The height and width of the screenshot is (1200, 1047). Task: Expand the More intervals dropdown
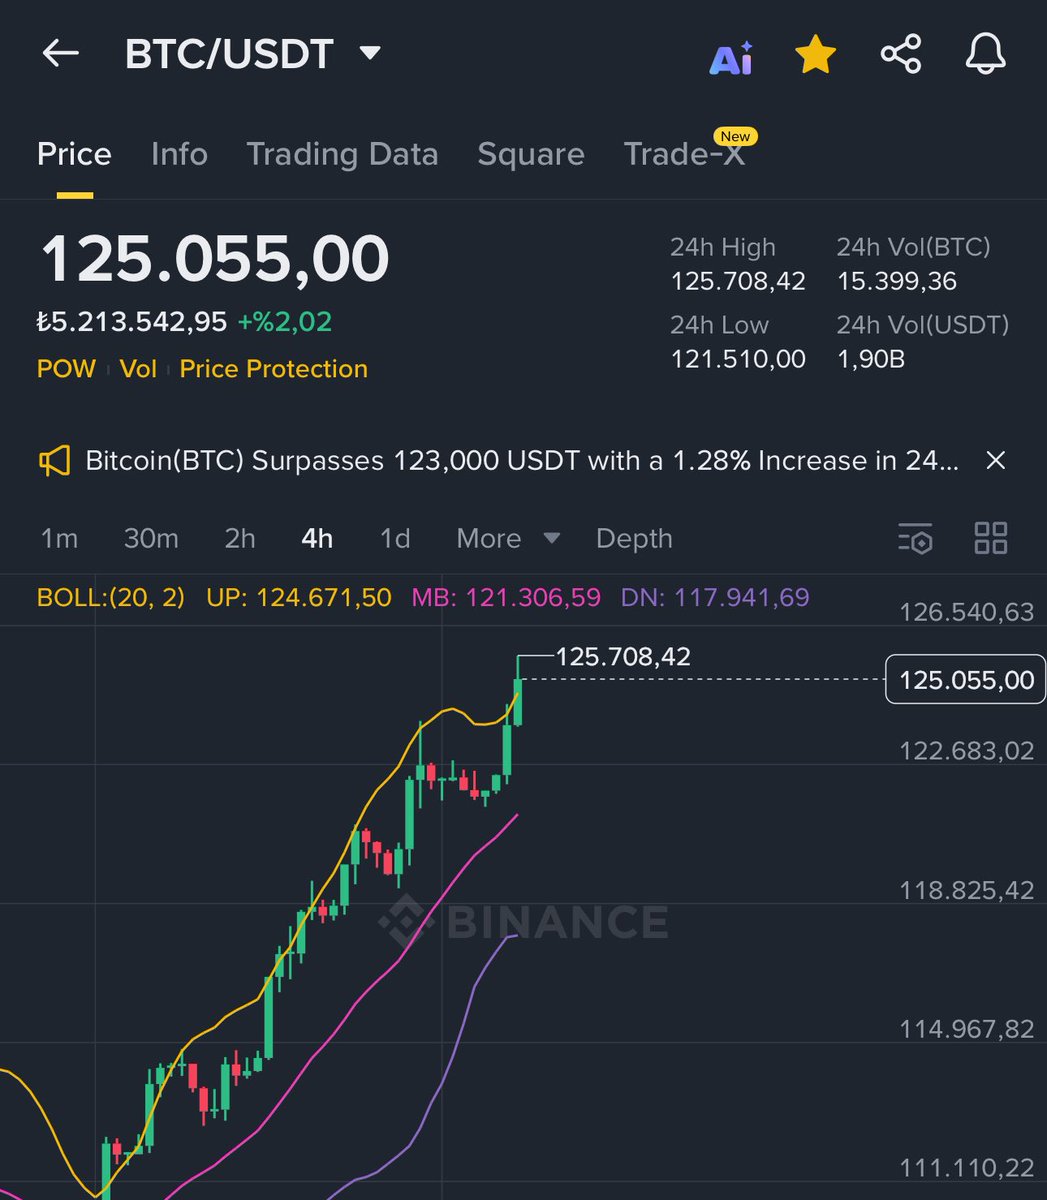[x=508, y=539]
